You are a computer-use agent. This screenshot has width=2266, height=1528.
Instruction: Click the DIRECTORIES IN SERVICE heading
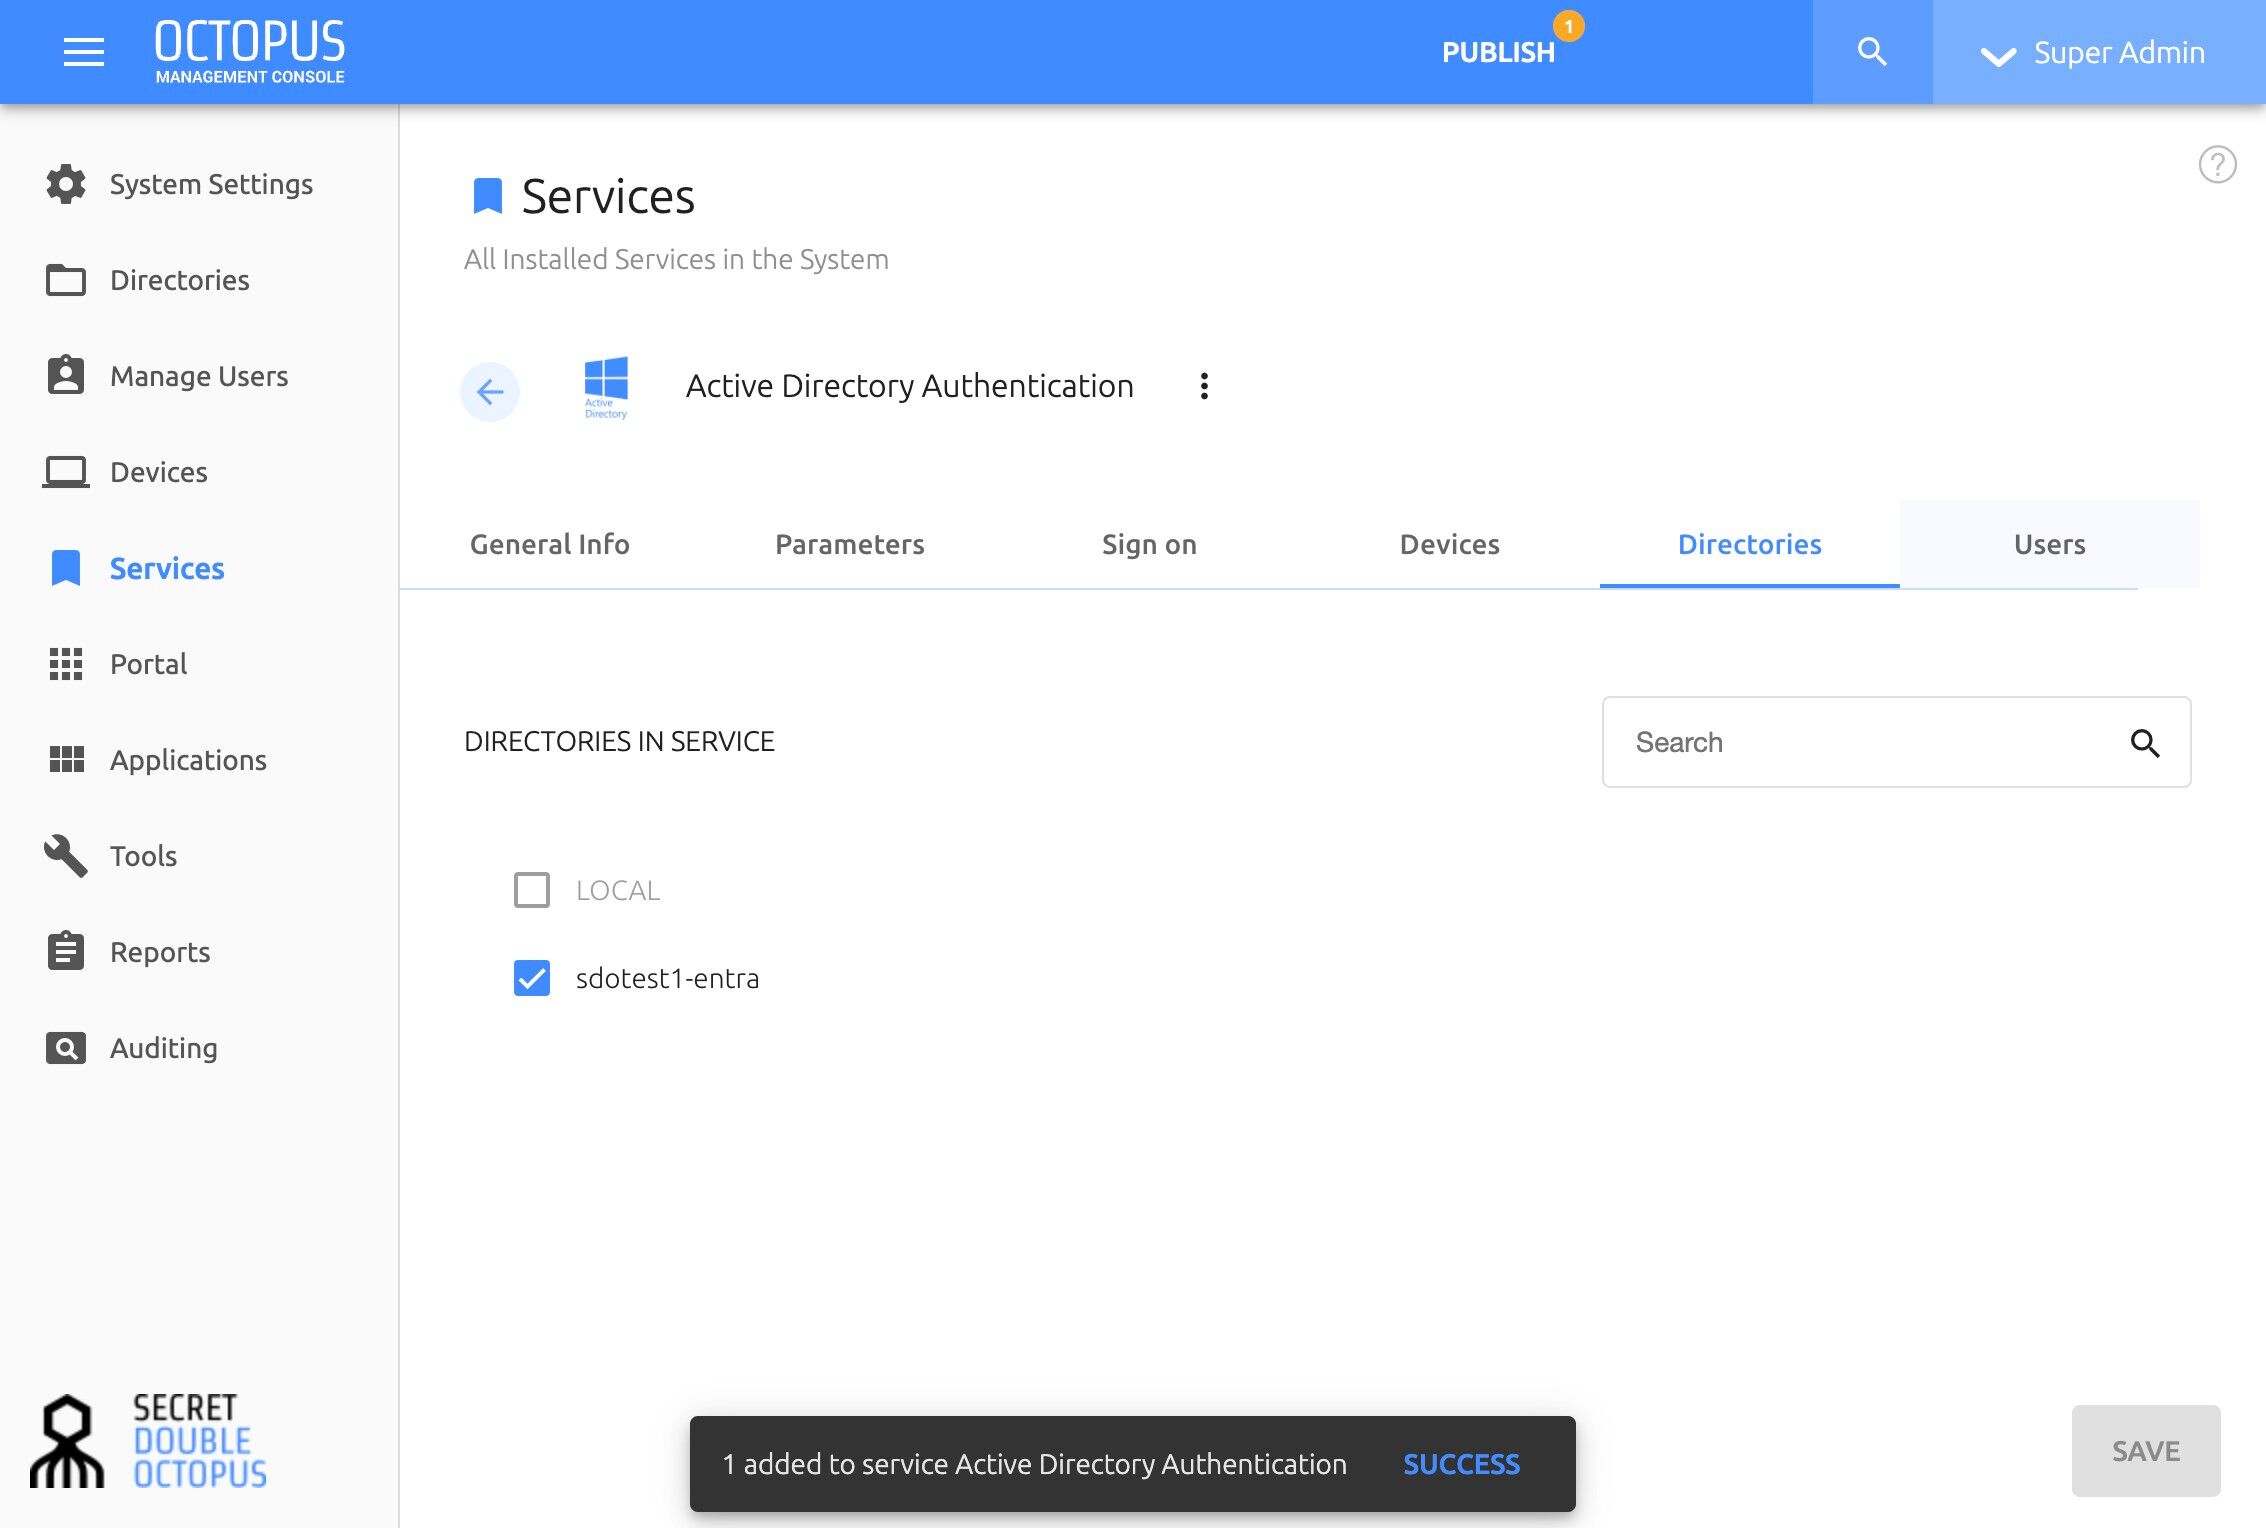tap(619, 741)
